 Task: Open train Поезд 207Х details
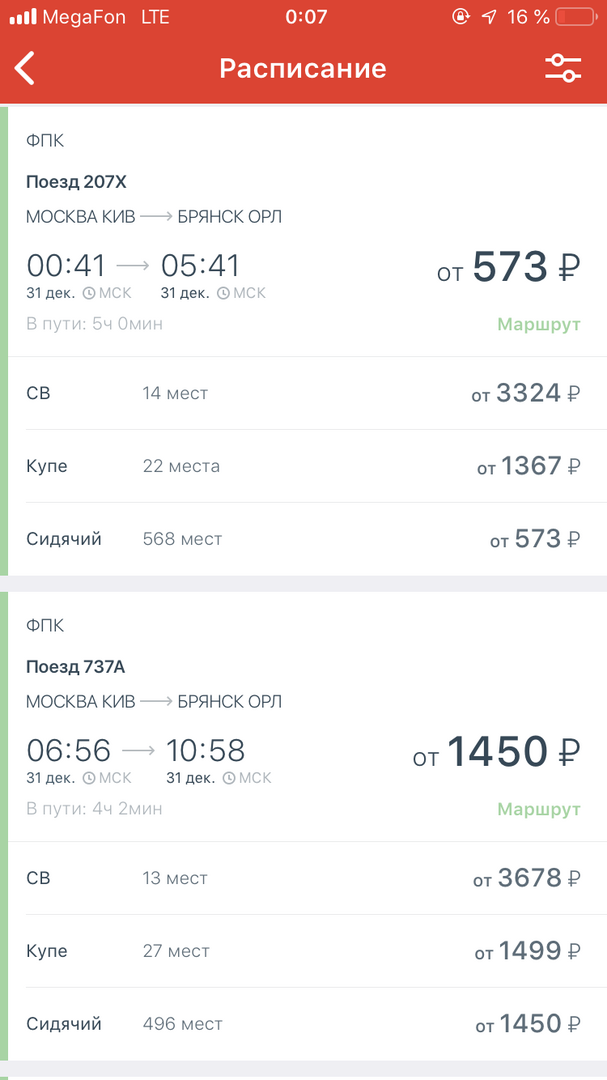coord(76,182)
